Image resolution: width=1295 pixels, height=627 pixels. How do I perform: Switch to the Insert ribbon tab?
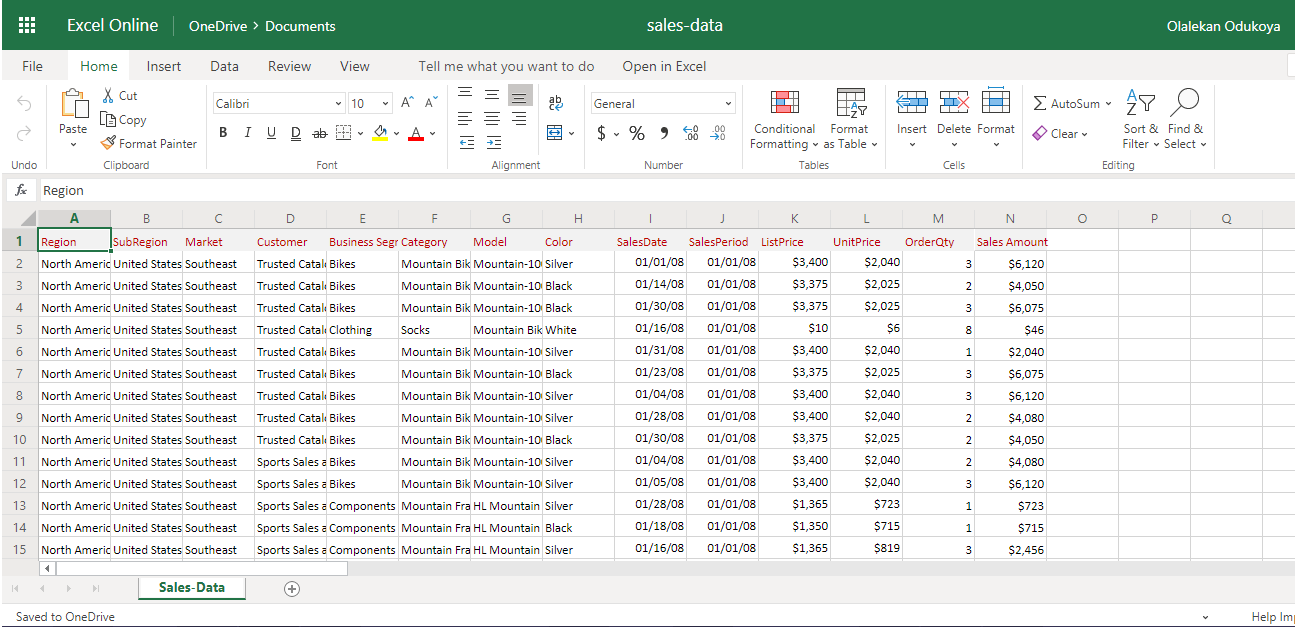pyautogui.click(x=163, y=66)
